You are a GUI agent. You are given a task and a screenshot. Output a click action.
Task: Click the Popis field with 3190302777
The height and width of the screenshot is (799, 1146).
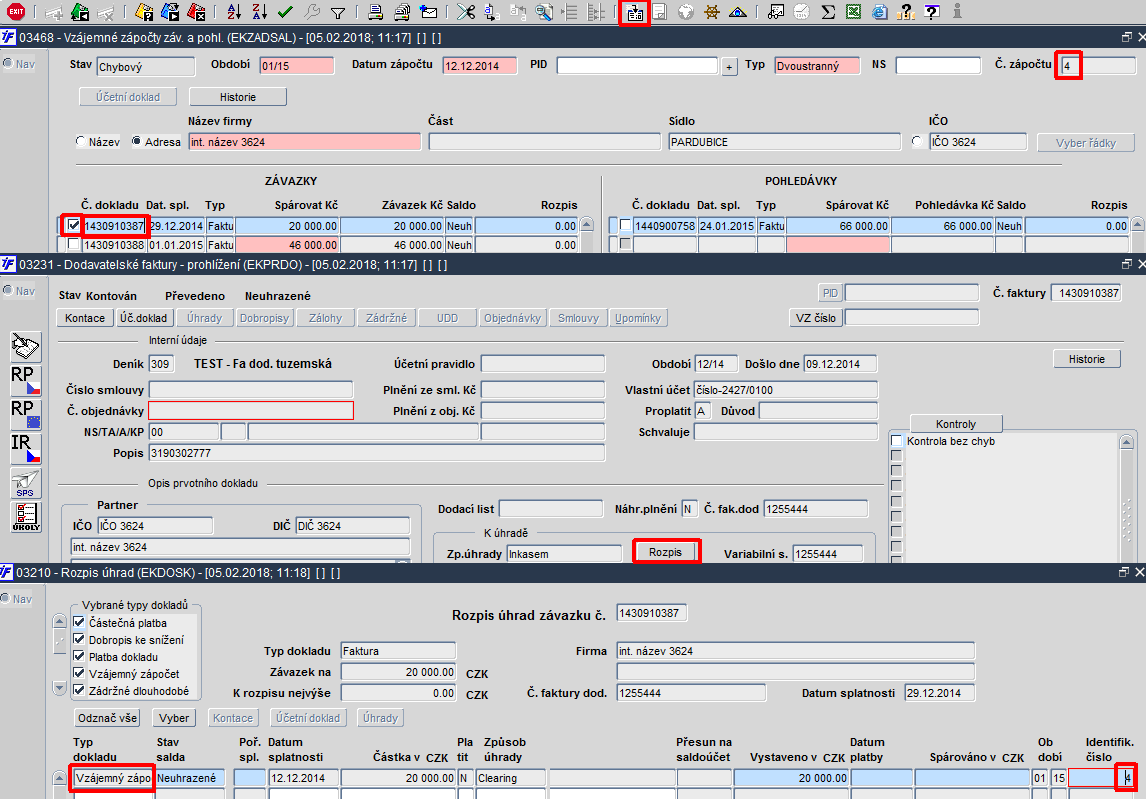point(377,453)
